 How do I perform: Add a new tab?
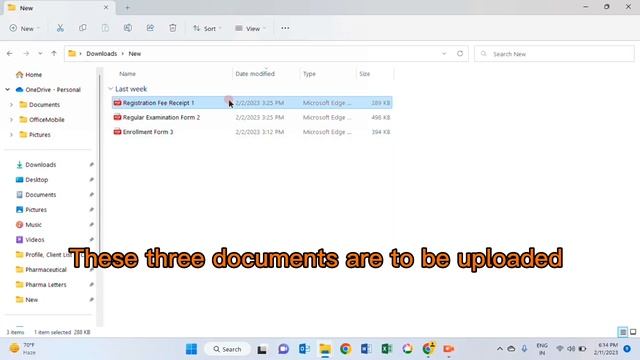(x=127, y=8)
